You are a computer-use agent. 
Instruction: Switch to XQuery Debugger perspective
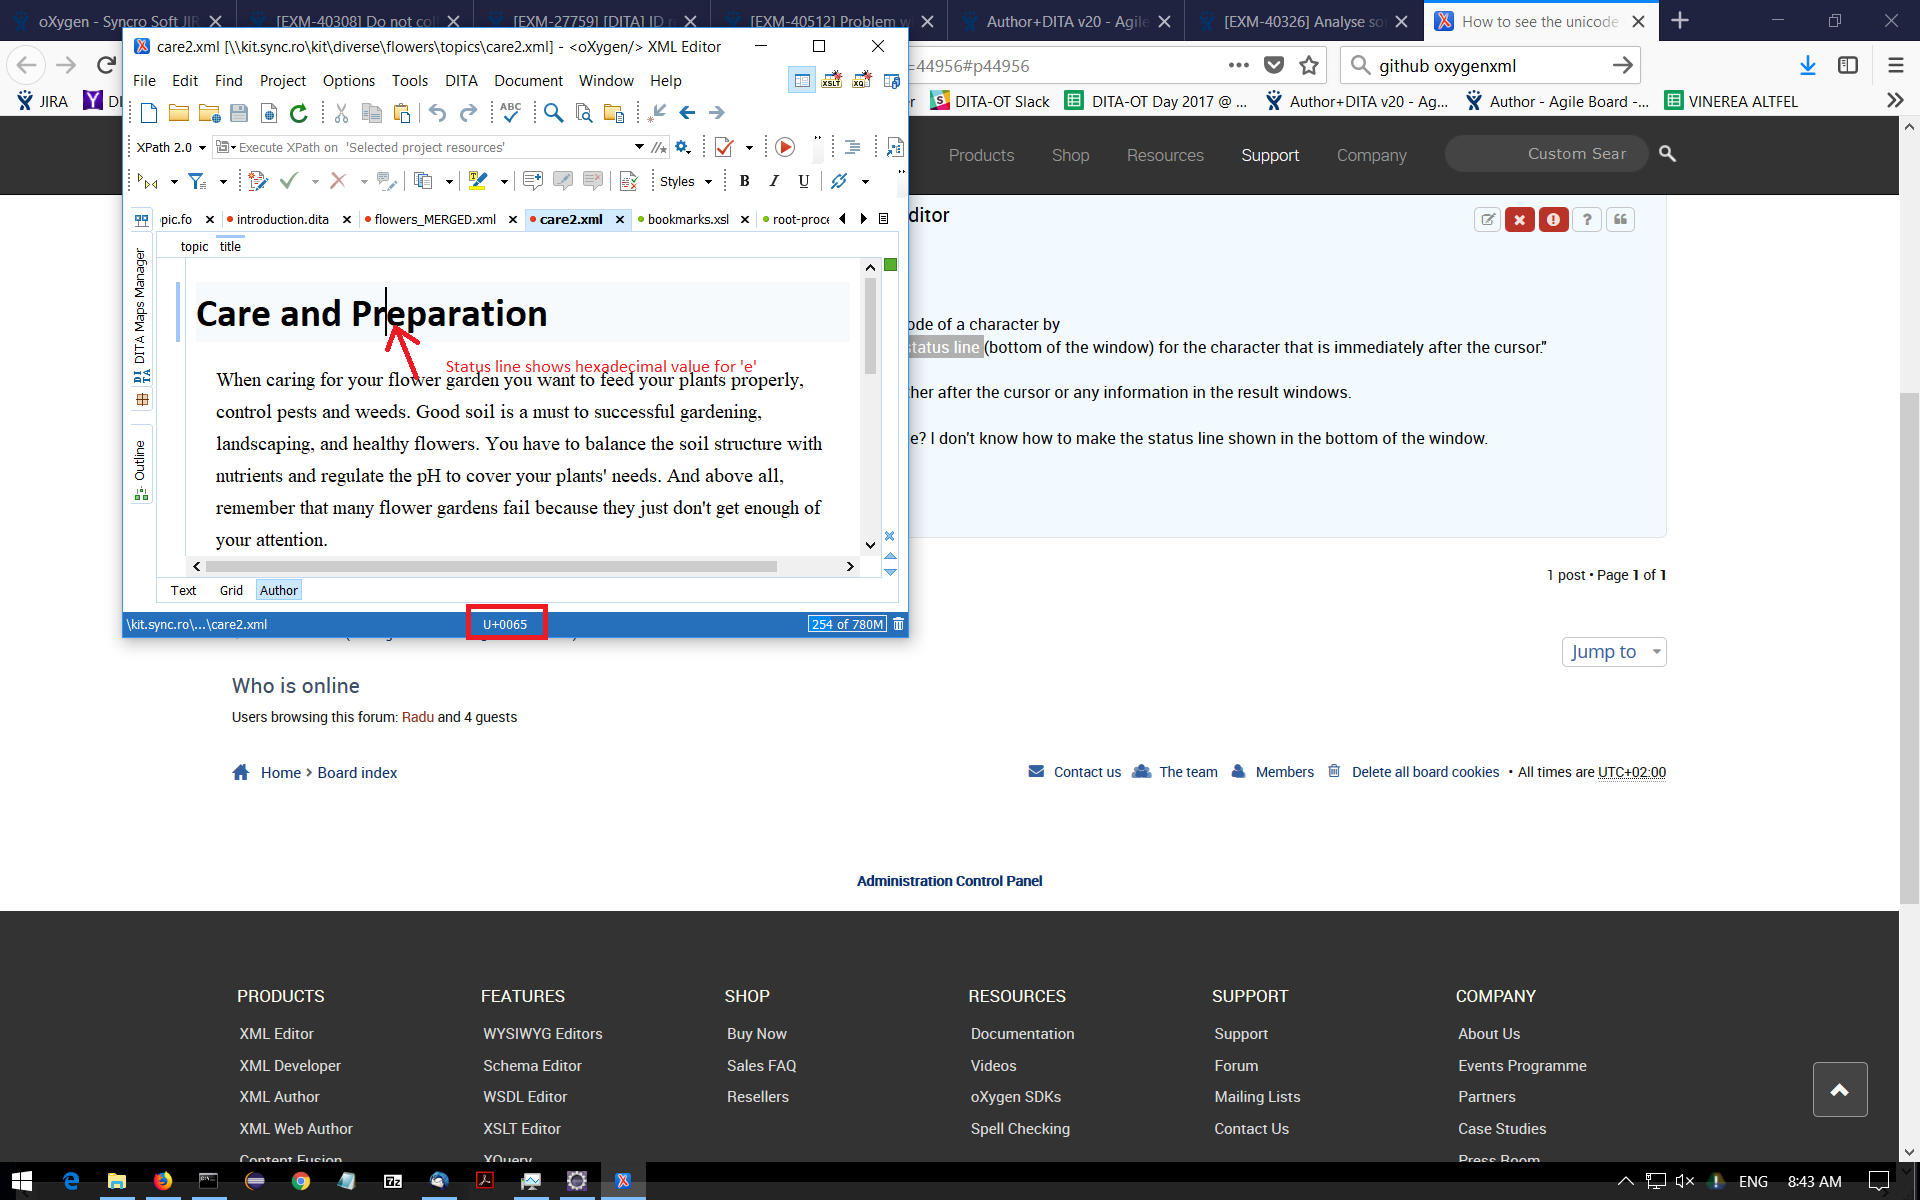point(862,80)
